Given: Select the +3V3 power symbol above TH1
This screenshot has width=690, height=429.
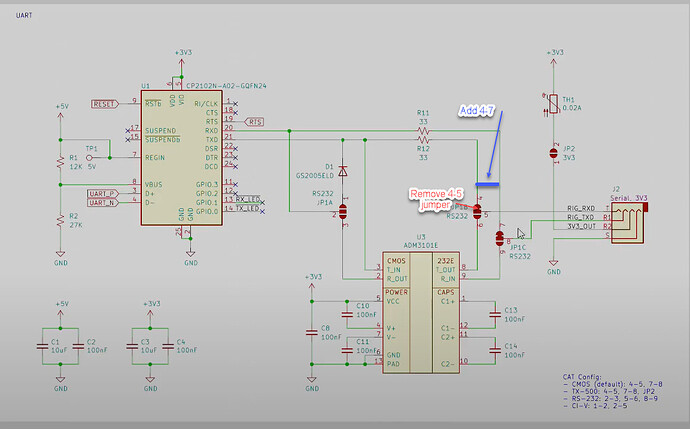Looking at the screenshot, I should click(x=554, y=58).
